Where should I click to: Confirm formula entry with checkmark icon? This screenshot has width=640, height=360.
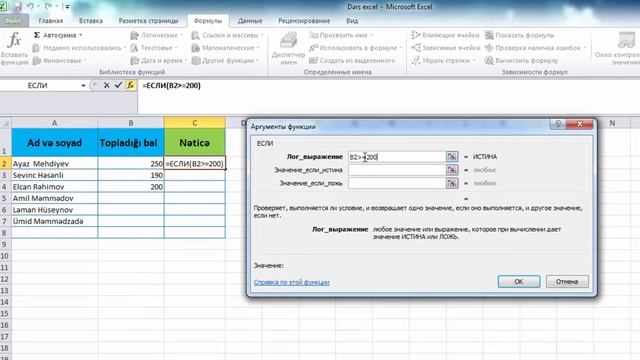(x=118, y=85)
